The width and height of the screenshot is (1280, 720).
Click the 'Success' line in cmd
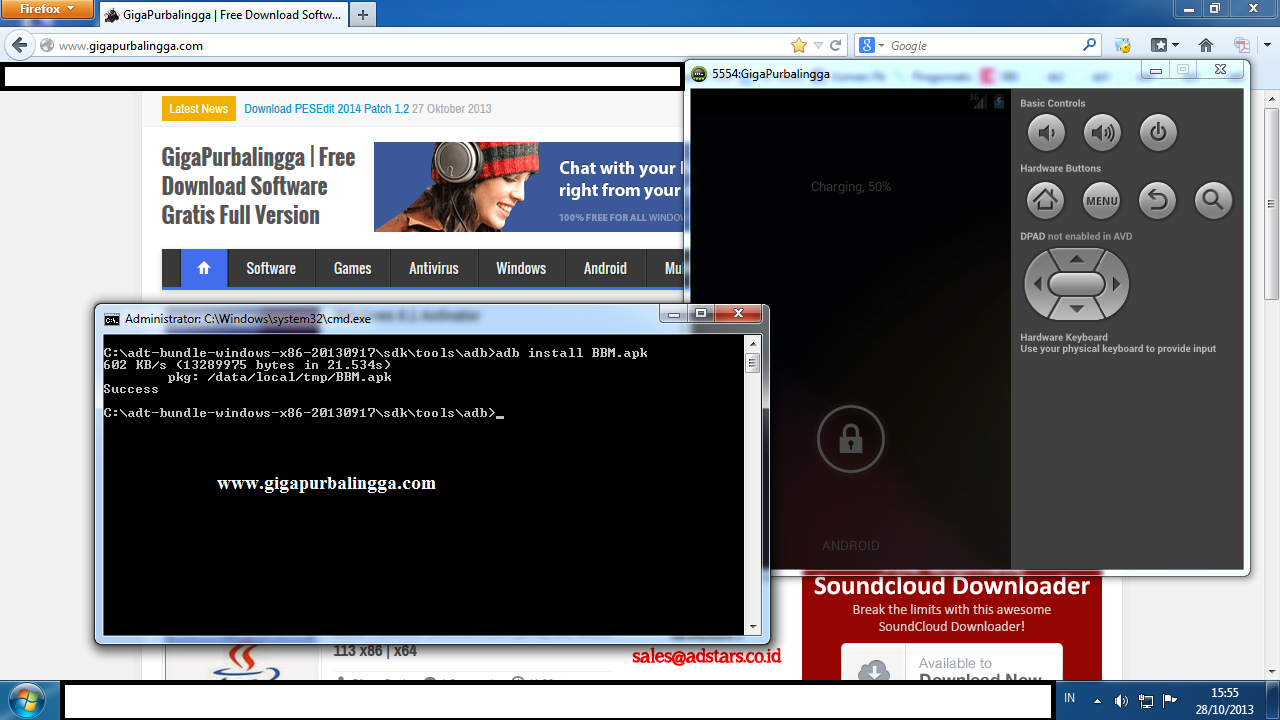[131, 389]
